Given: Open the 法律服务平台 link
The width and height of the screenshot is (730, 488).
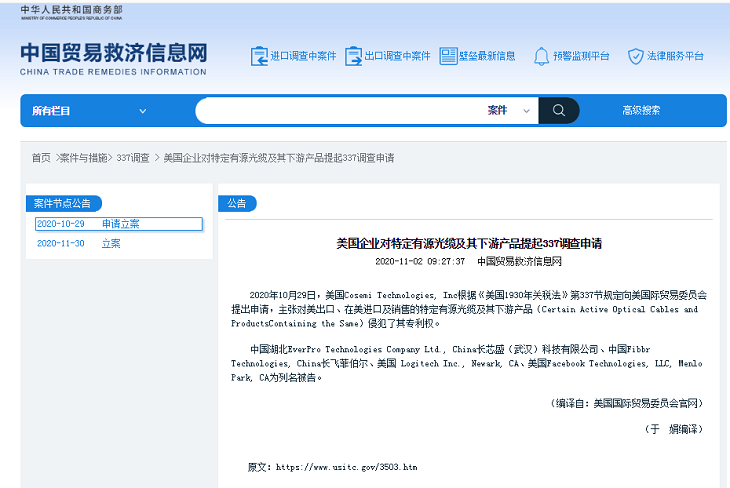Looking at the screenshot, I should (675, 56).
